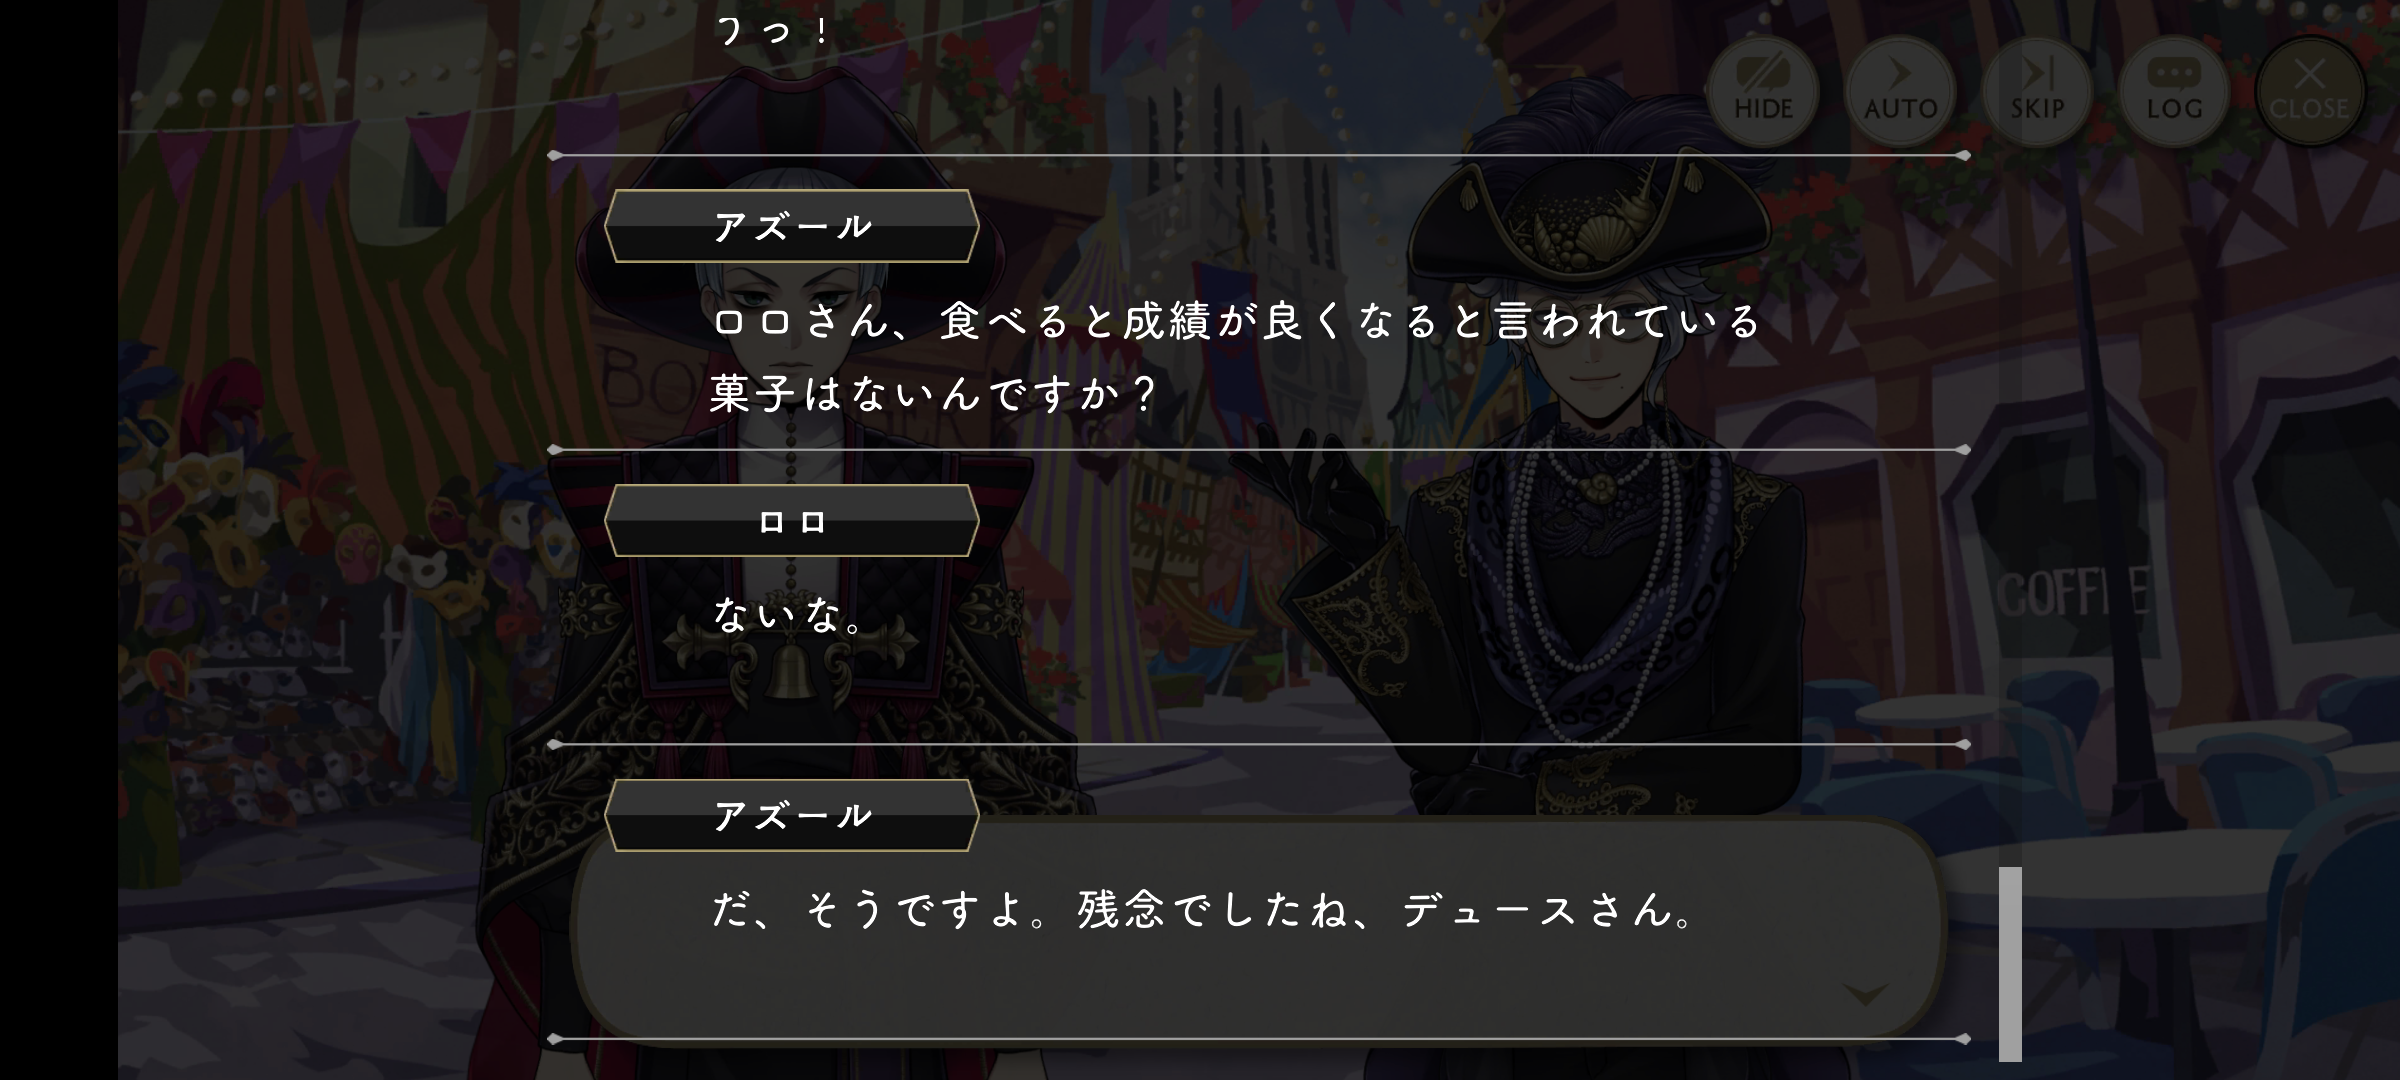Click the ロロ reply ないな。

(789, 615)
